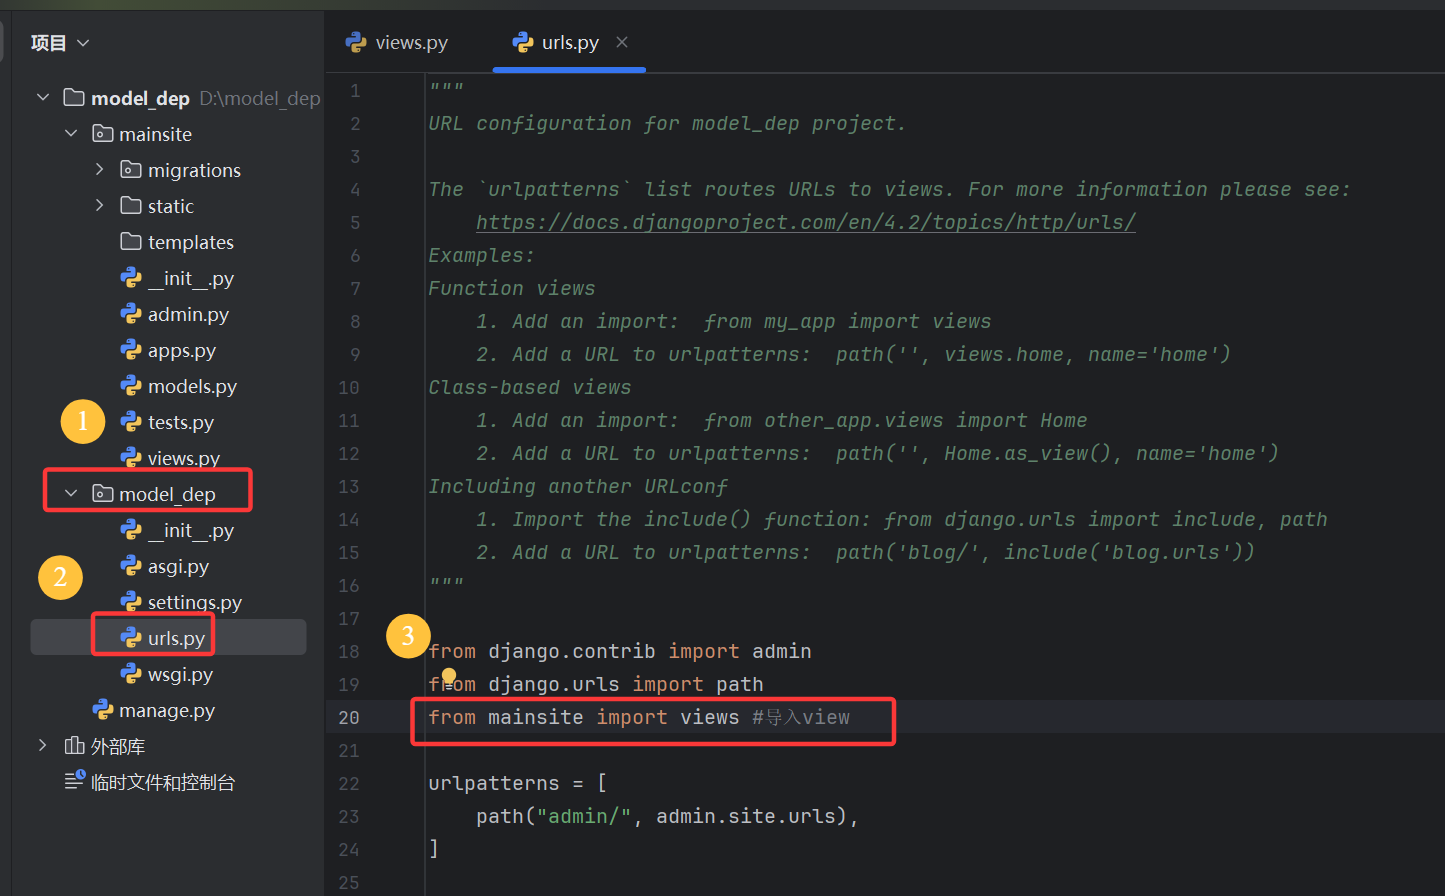Expand the 外部库 node
Screen dimensions: 1445x896
click(42, 746)
